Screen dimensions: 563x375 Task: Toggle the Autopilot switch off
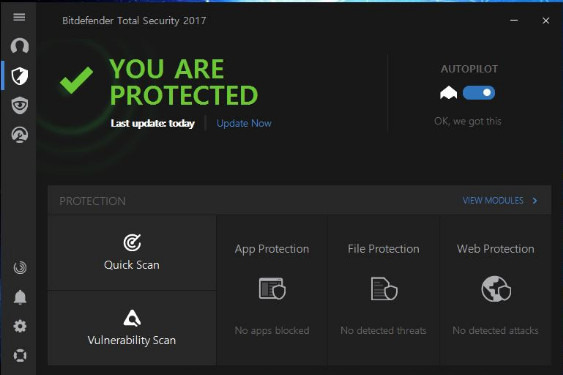tap(479, 93)
